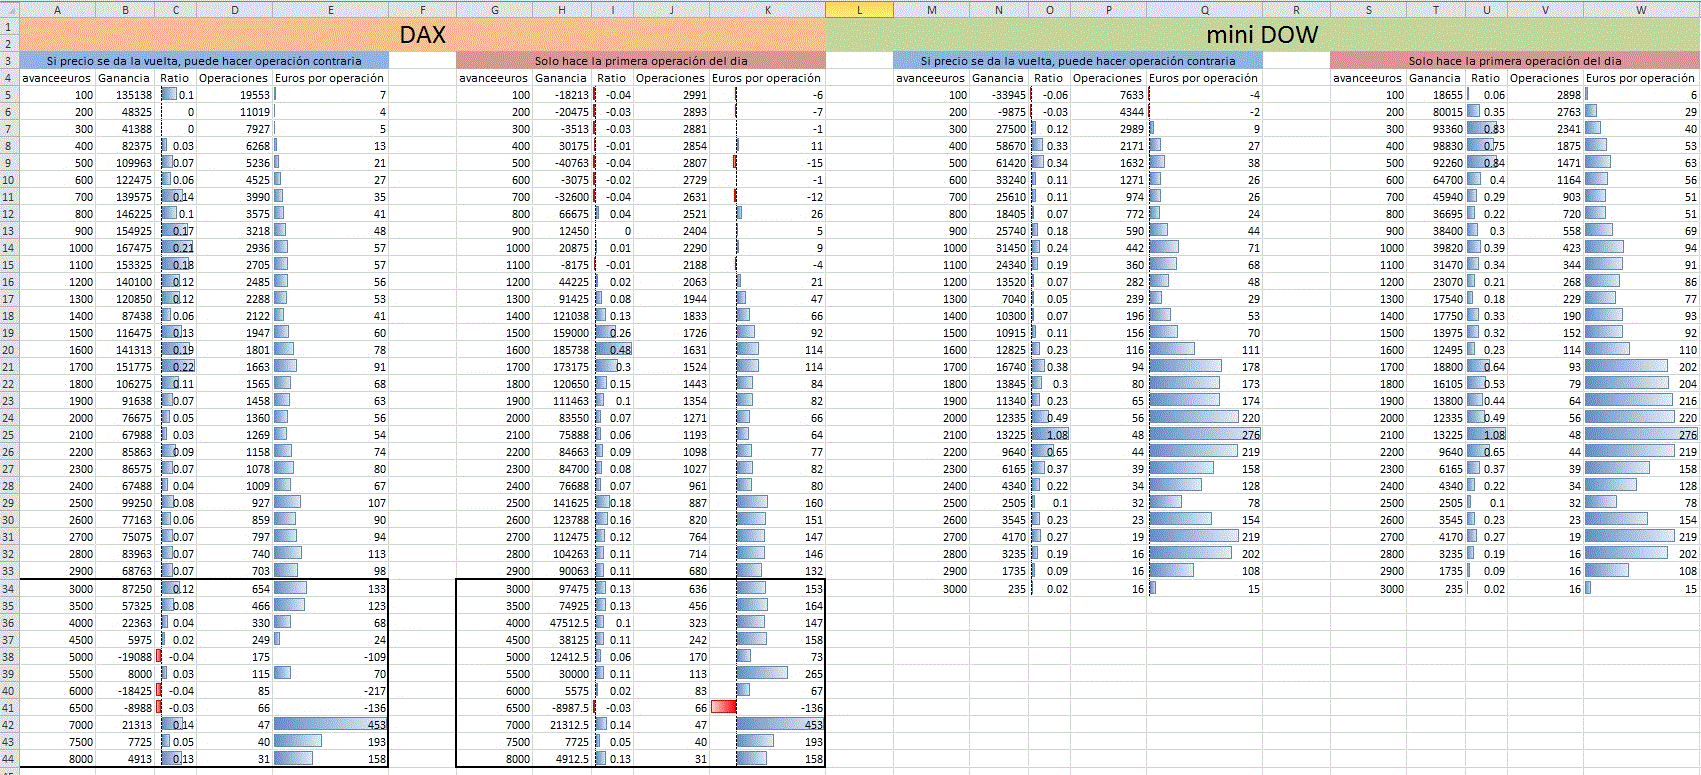The height and width of the screenshot is (775, 1701).
Task: Select row 3 header
Action: (x=9, y=61)
